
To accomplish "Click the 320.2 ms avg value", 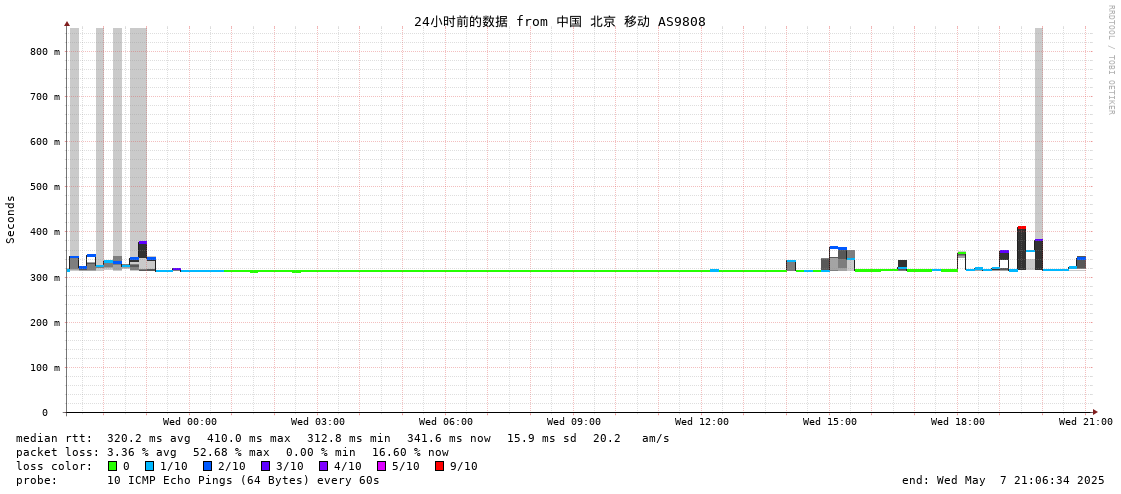I will click(149, 438).
